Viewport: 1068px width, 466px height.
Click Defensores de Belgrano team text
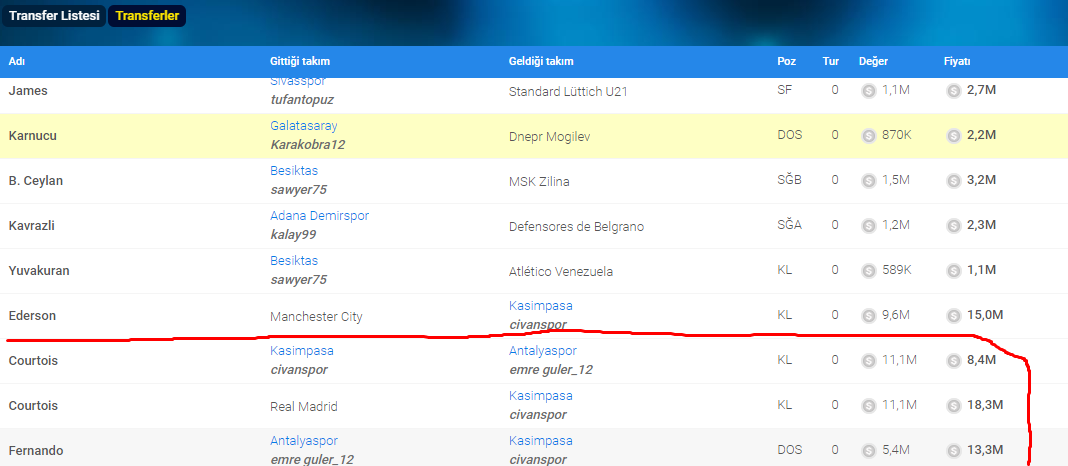(x=576, y=226)
